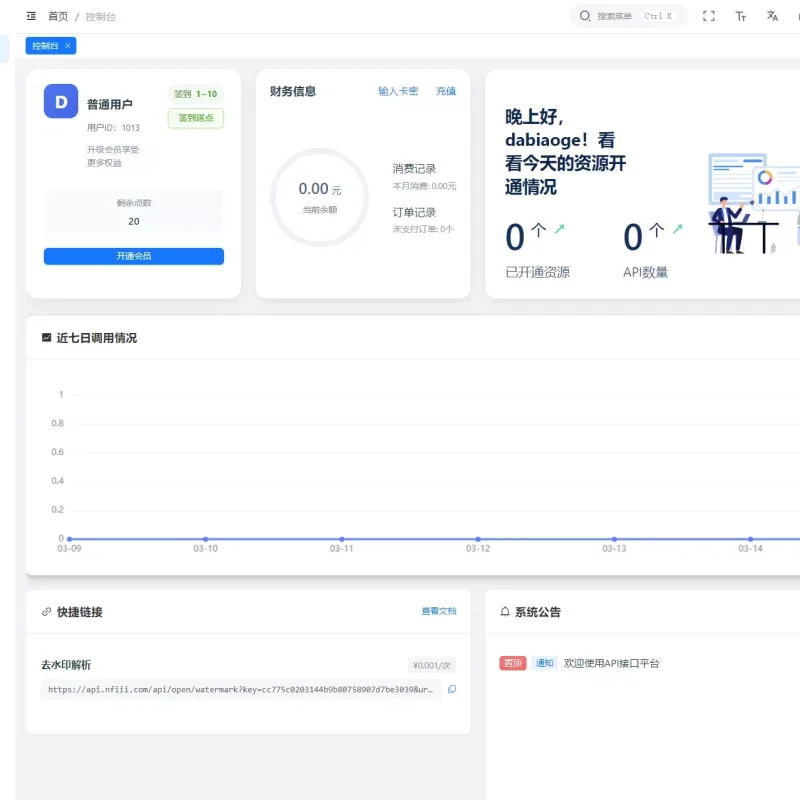The image size is (800, 800).
Task: Click 本月消费: 0.00元 text
Action: pyautogui.click(x=424, y=186)
